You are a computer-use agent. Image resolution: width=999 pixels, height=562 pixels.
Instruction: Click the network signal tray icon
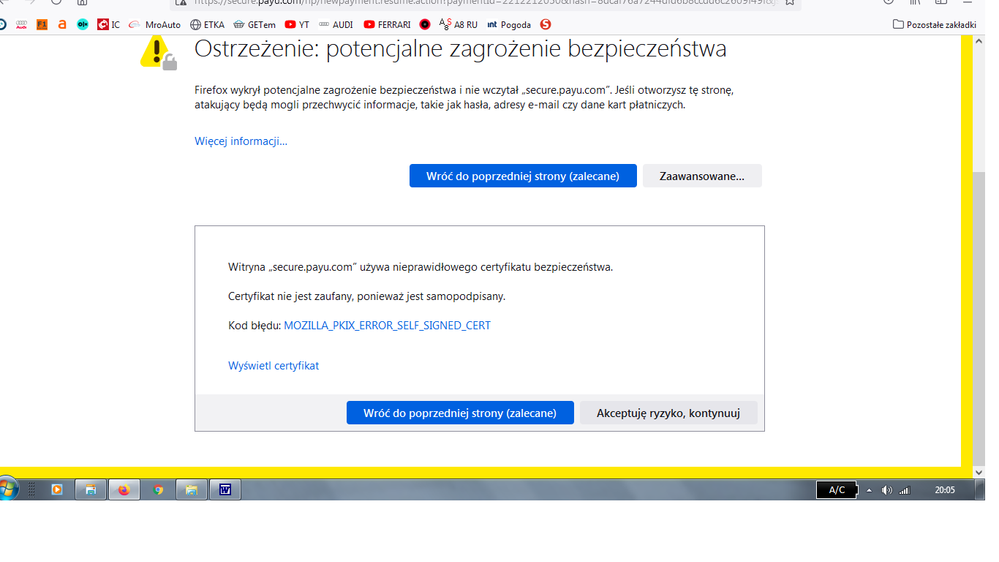(x=904, y=490)
